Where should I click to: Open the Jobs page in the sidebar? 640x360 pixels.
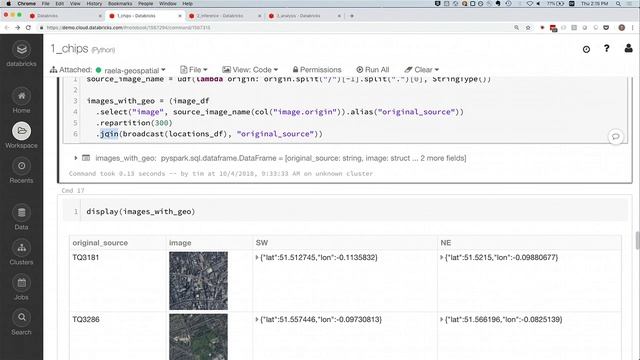click(x=21, y=288)
